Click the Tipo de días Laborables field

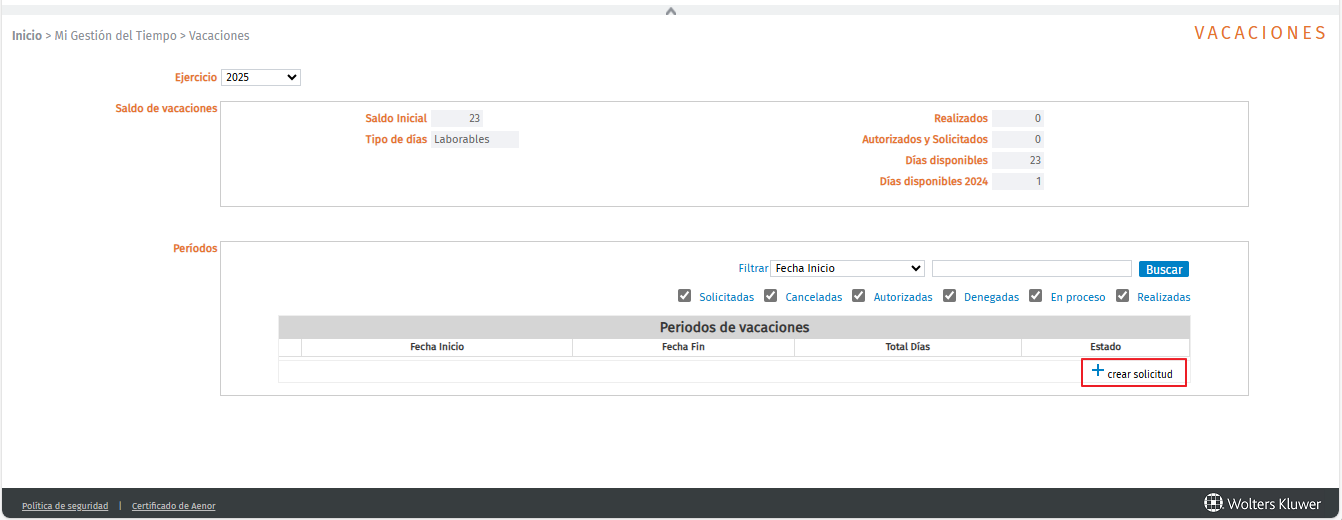click(475, 139)
